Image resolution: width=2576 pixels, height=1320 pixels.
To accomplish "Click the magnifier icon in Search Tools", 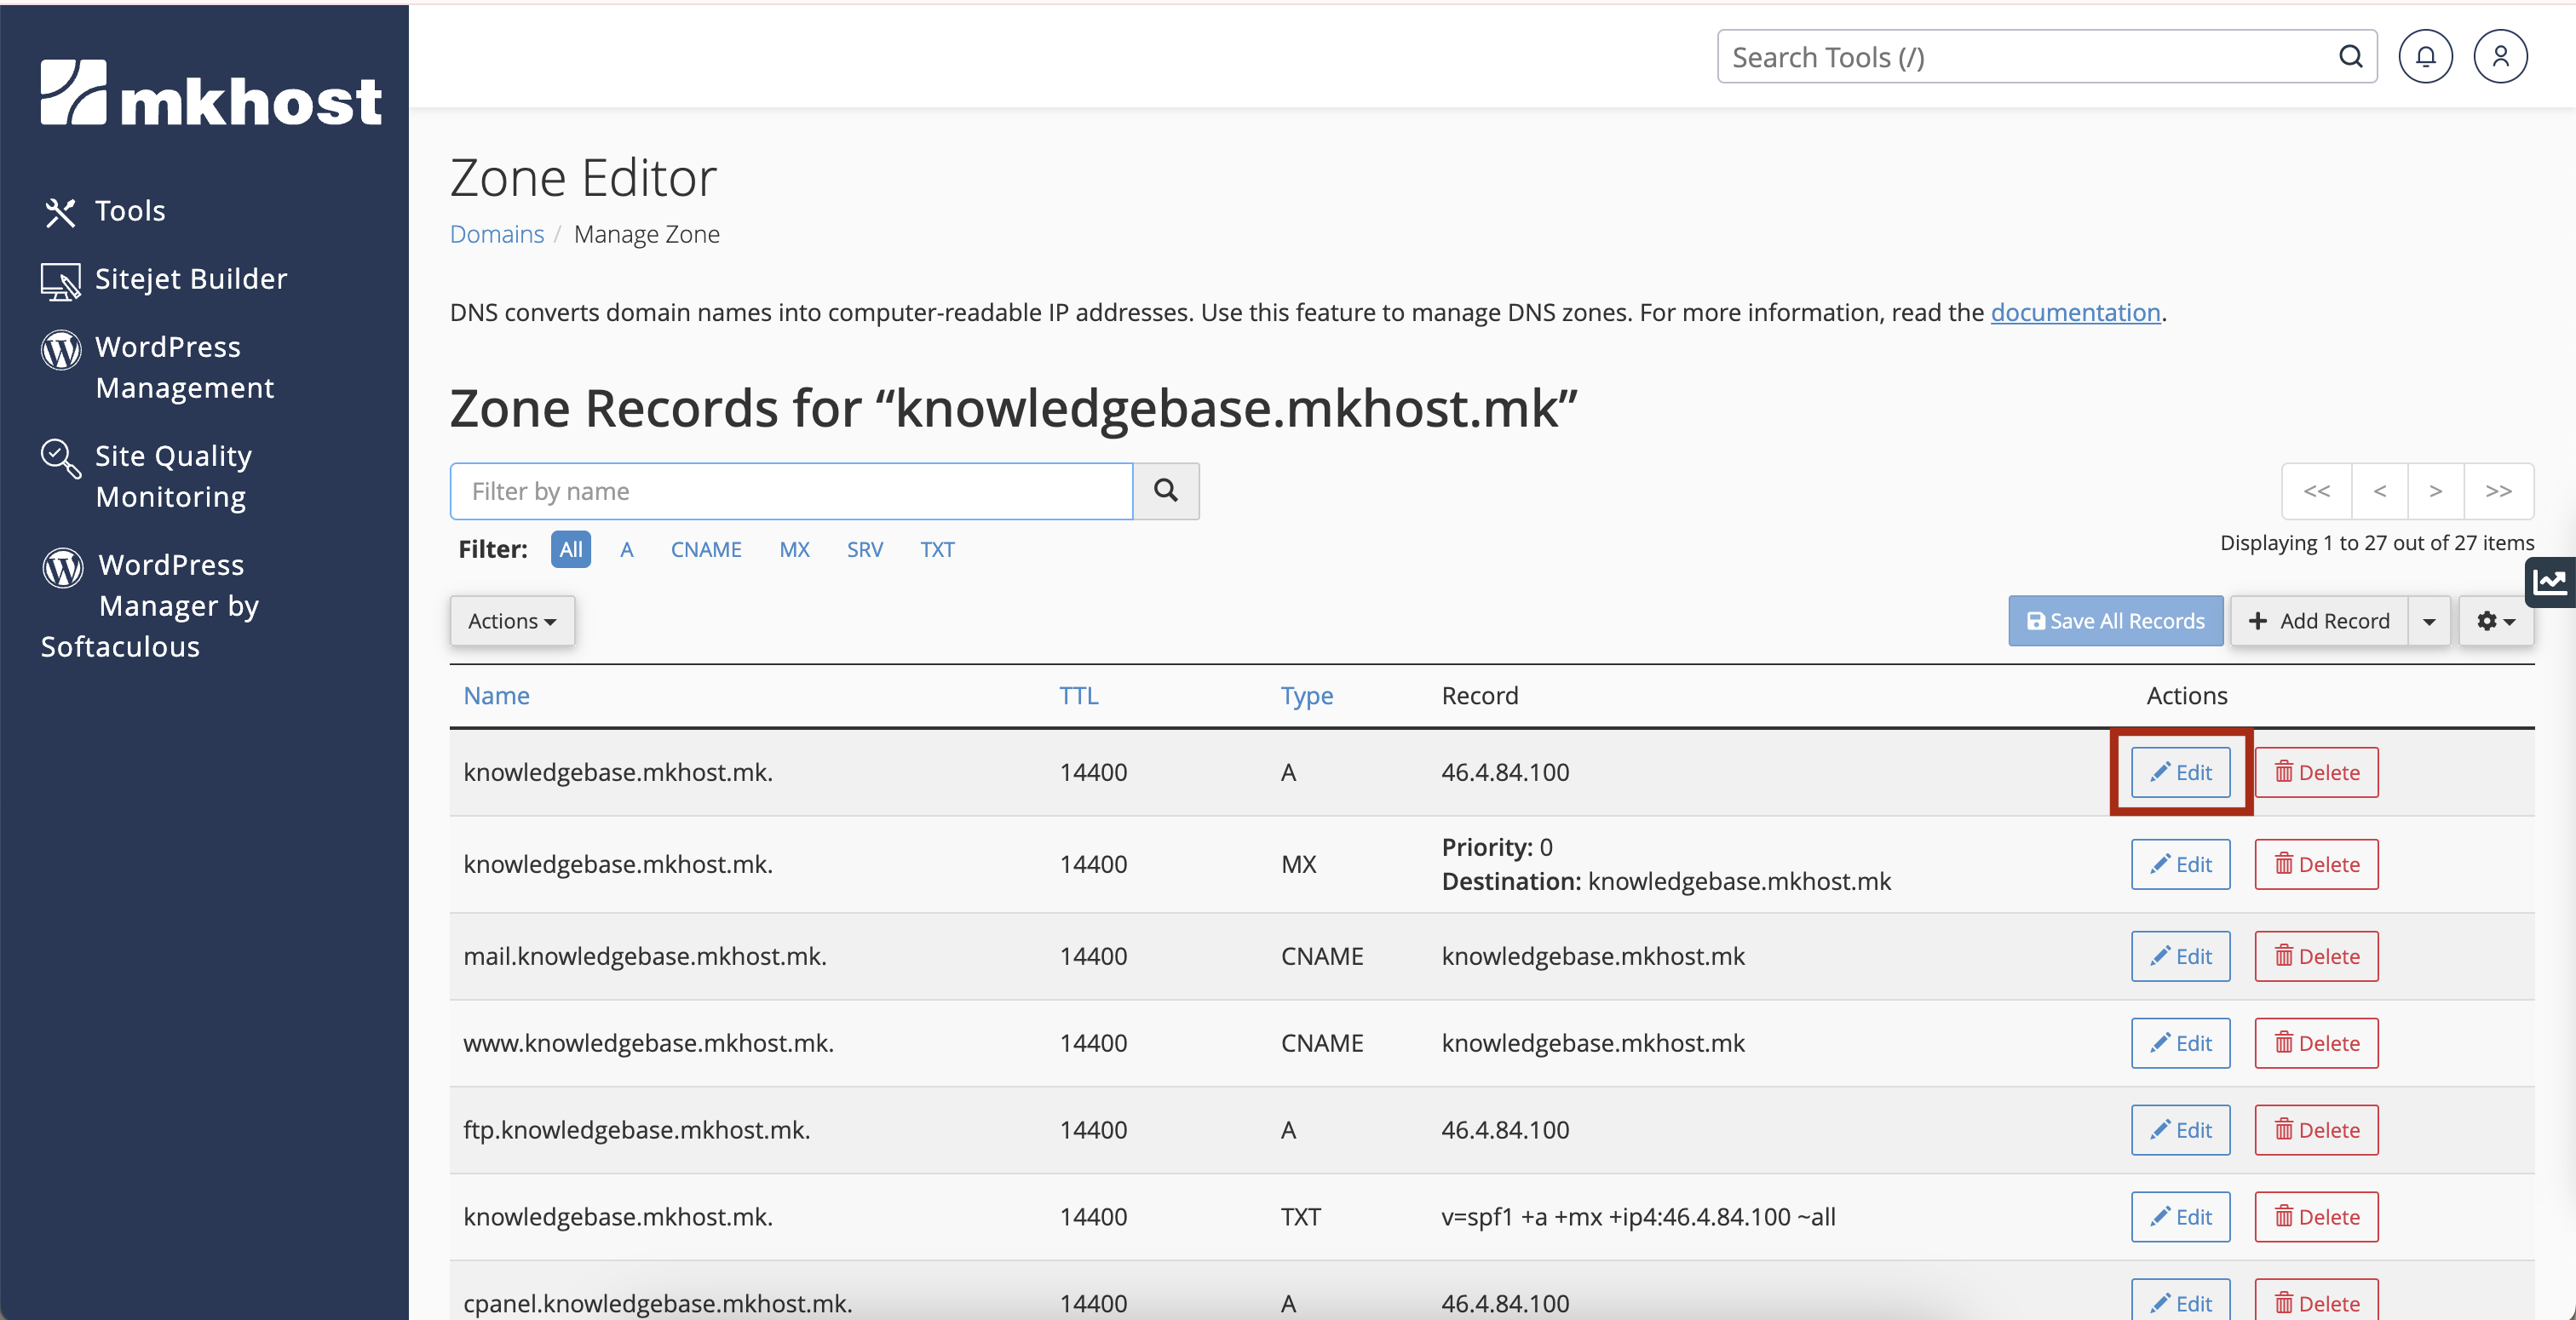I will tap(2350, 57).
